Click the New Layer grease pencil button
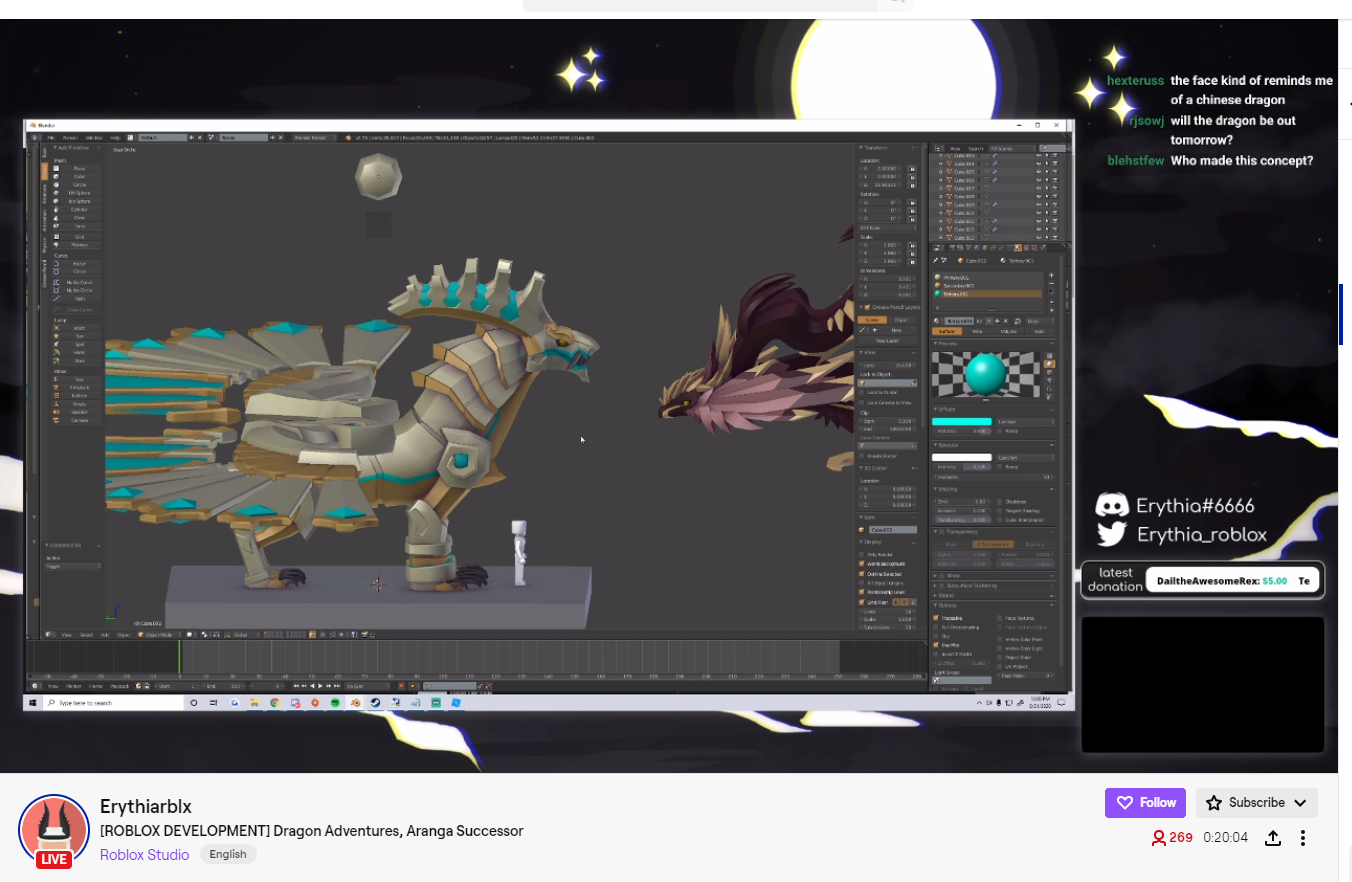 tap(887, 341)
